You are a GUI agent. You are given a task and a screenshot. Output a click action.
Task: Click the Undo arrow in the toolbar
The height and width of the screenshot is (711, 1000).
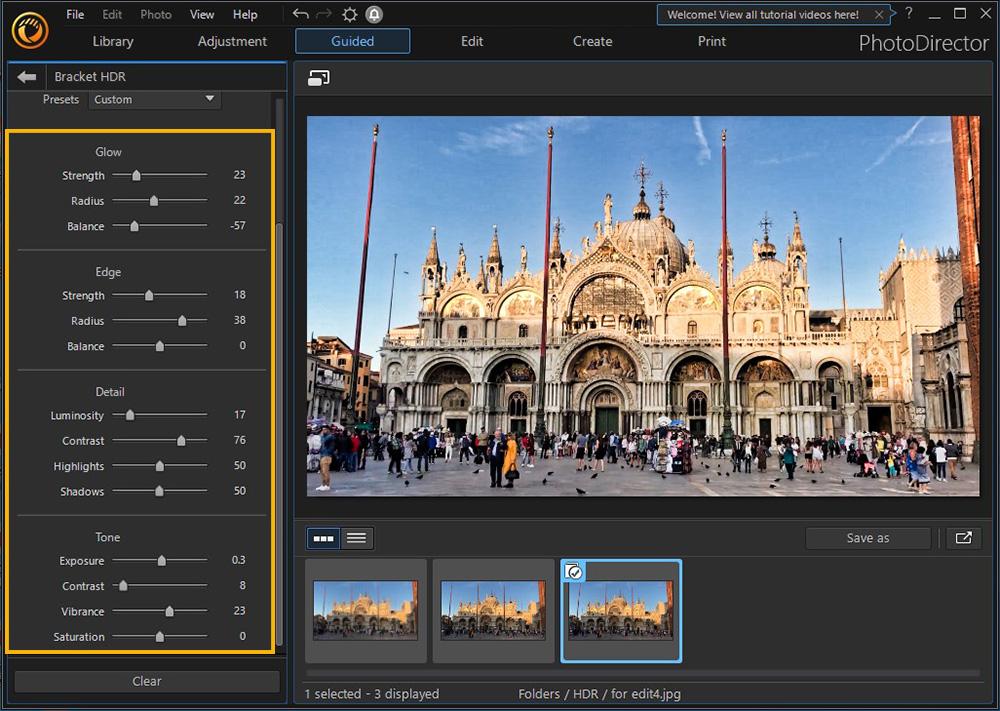[x=299, y=14]
